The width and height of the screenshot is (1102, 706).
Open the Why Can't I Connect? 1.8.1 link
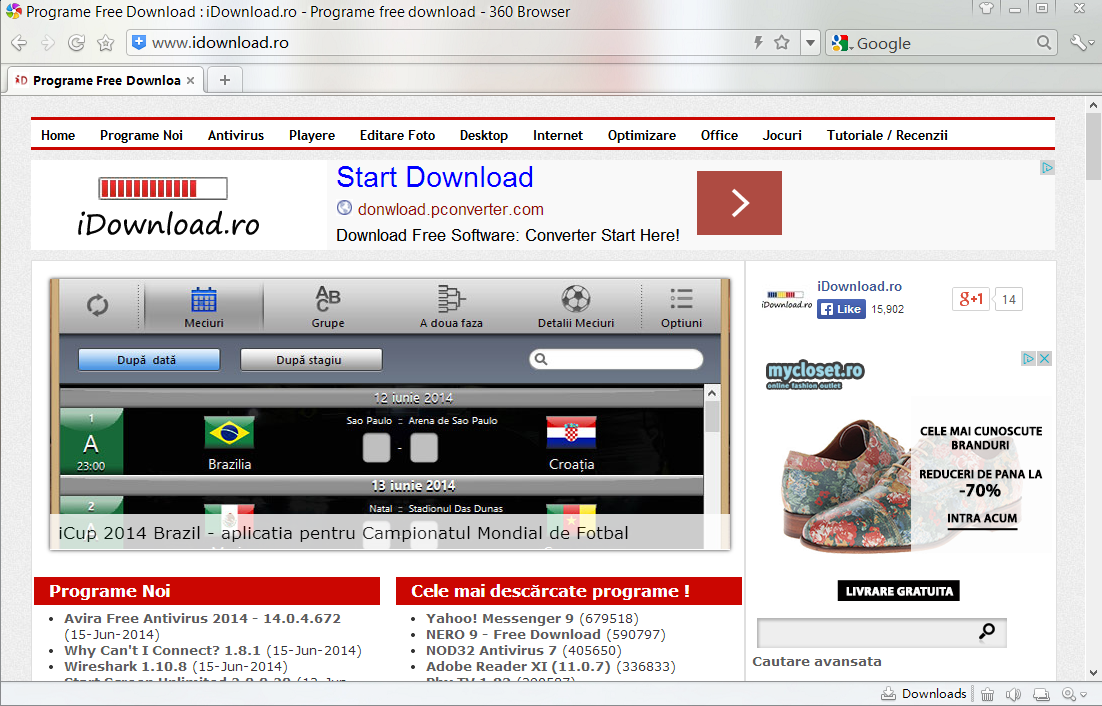162,651
